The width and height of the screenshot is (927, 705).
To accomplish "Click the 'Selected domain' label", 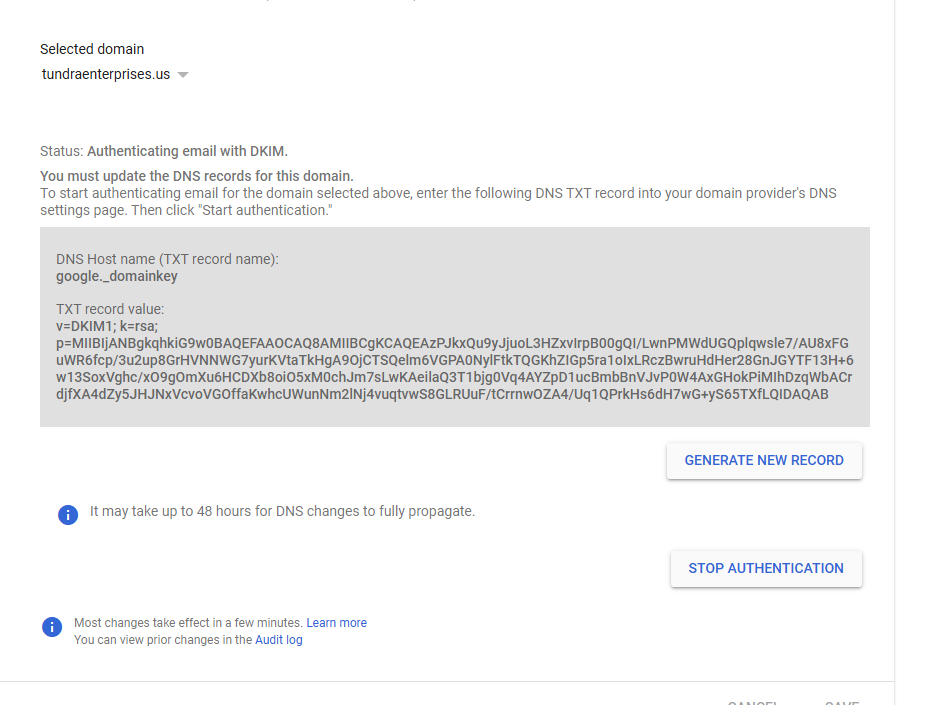I will coord(92,49).
